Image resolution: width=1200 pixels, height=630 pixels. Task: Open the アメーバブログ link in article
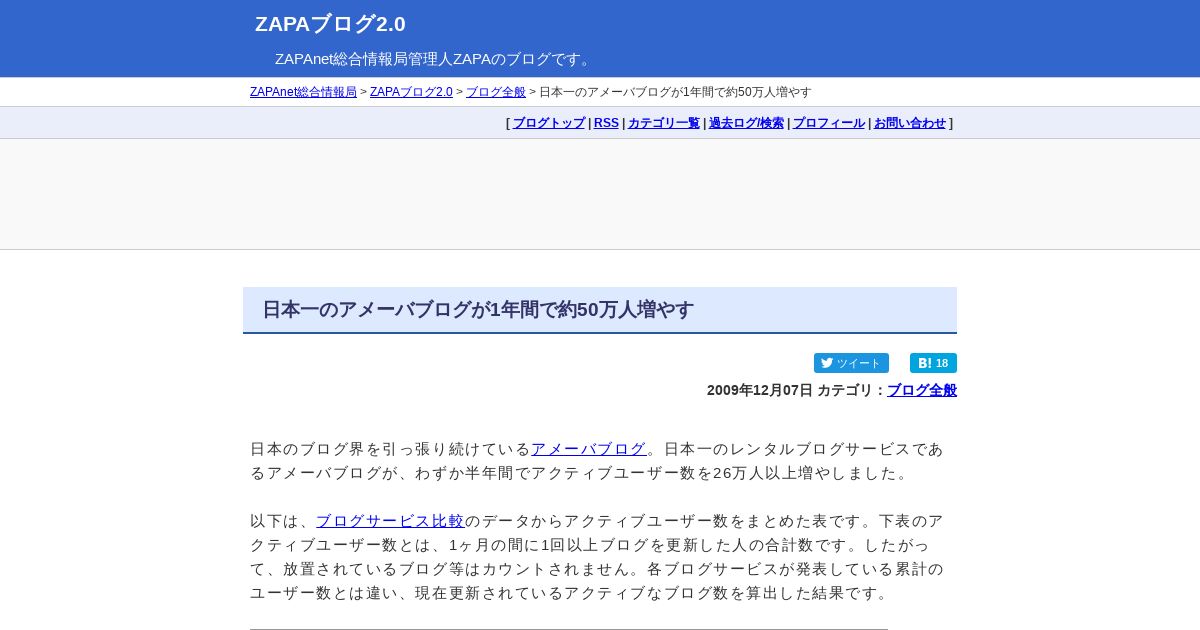coord(589,449)
